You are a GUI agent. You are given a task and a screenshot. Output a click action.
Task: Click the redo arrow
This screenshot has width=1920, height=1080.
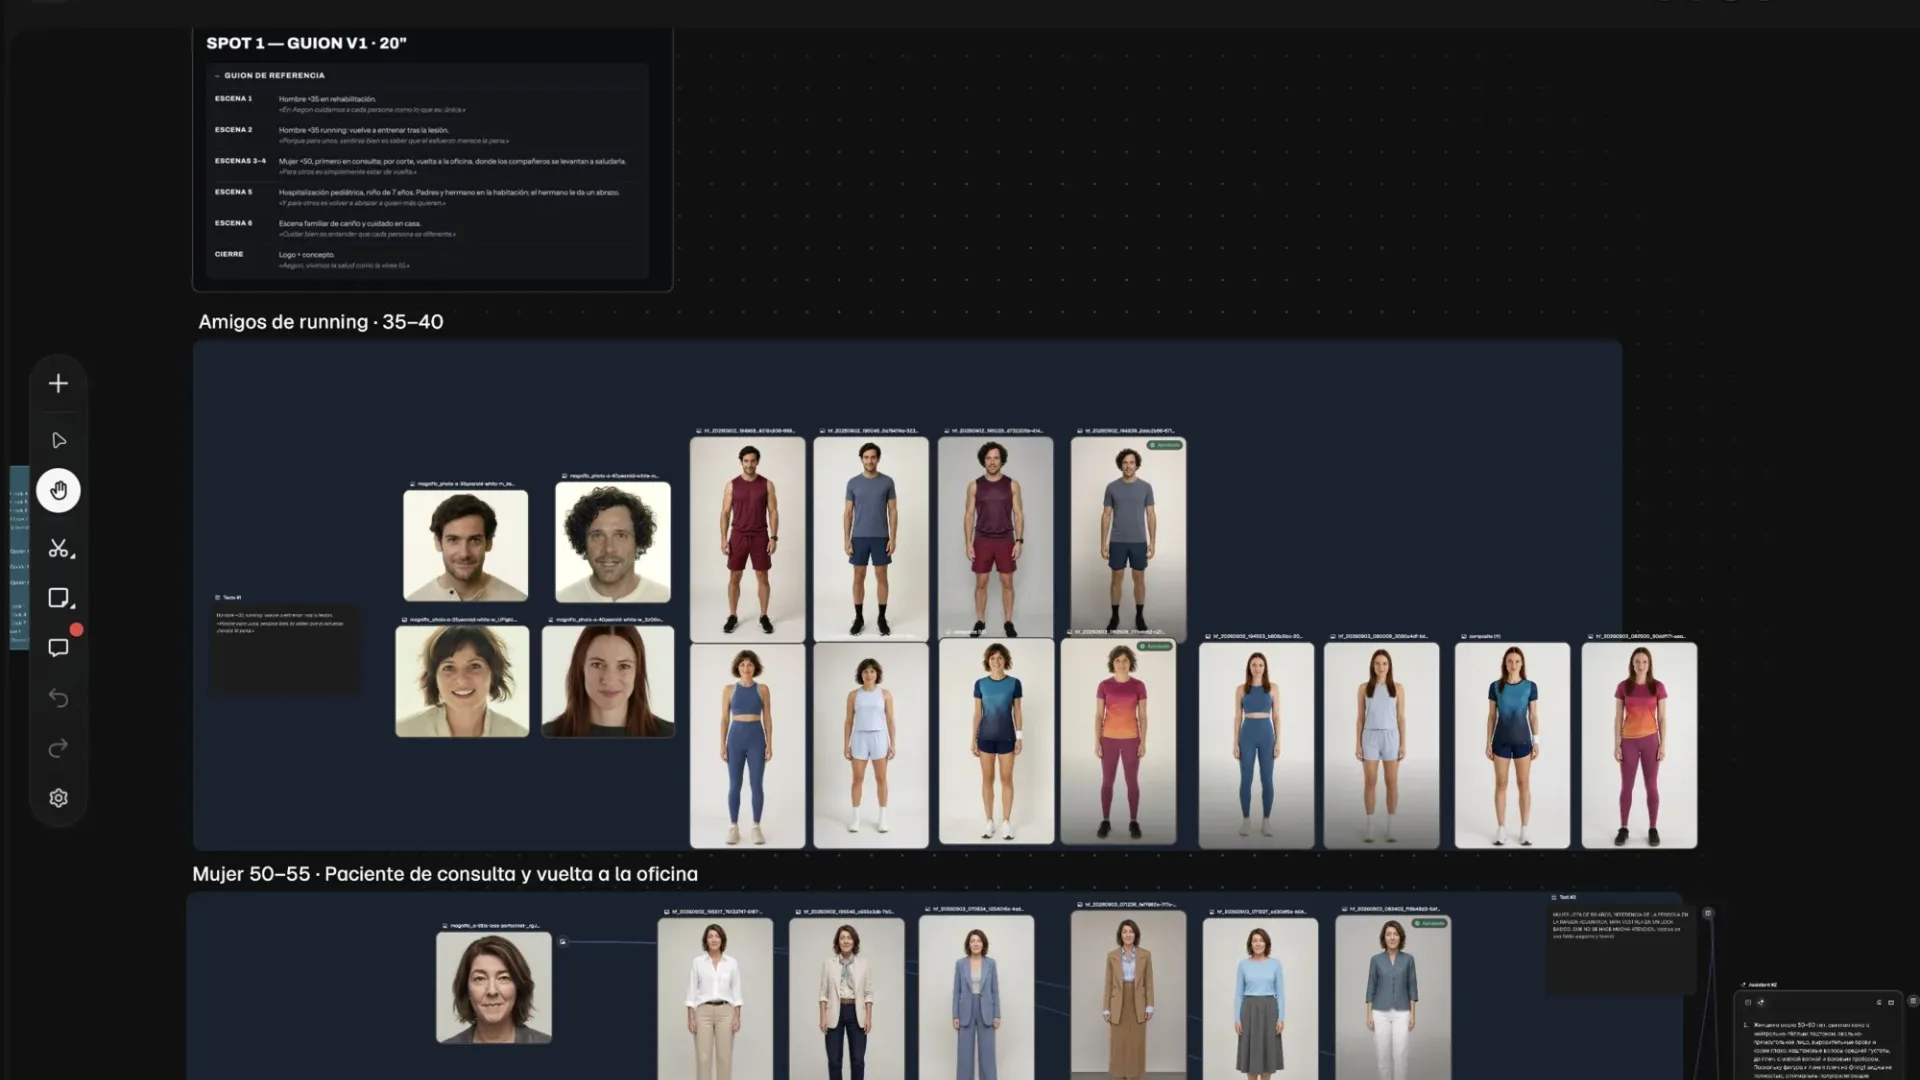click(x=58, y=748)
